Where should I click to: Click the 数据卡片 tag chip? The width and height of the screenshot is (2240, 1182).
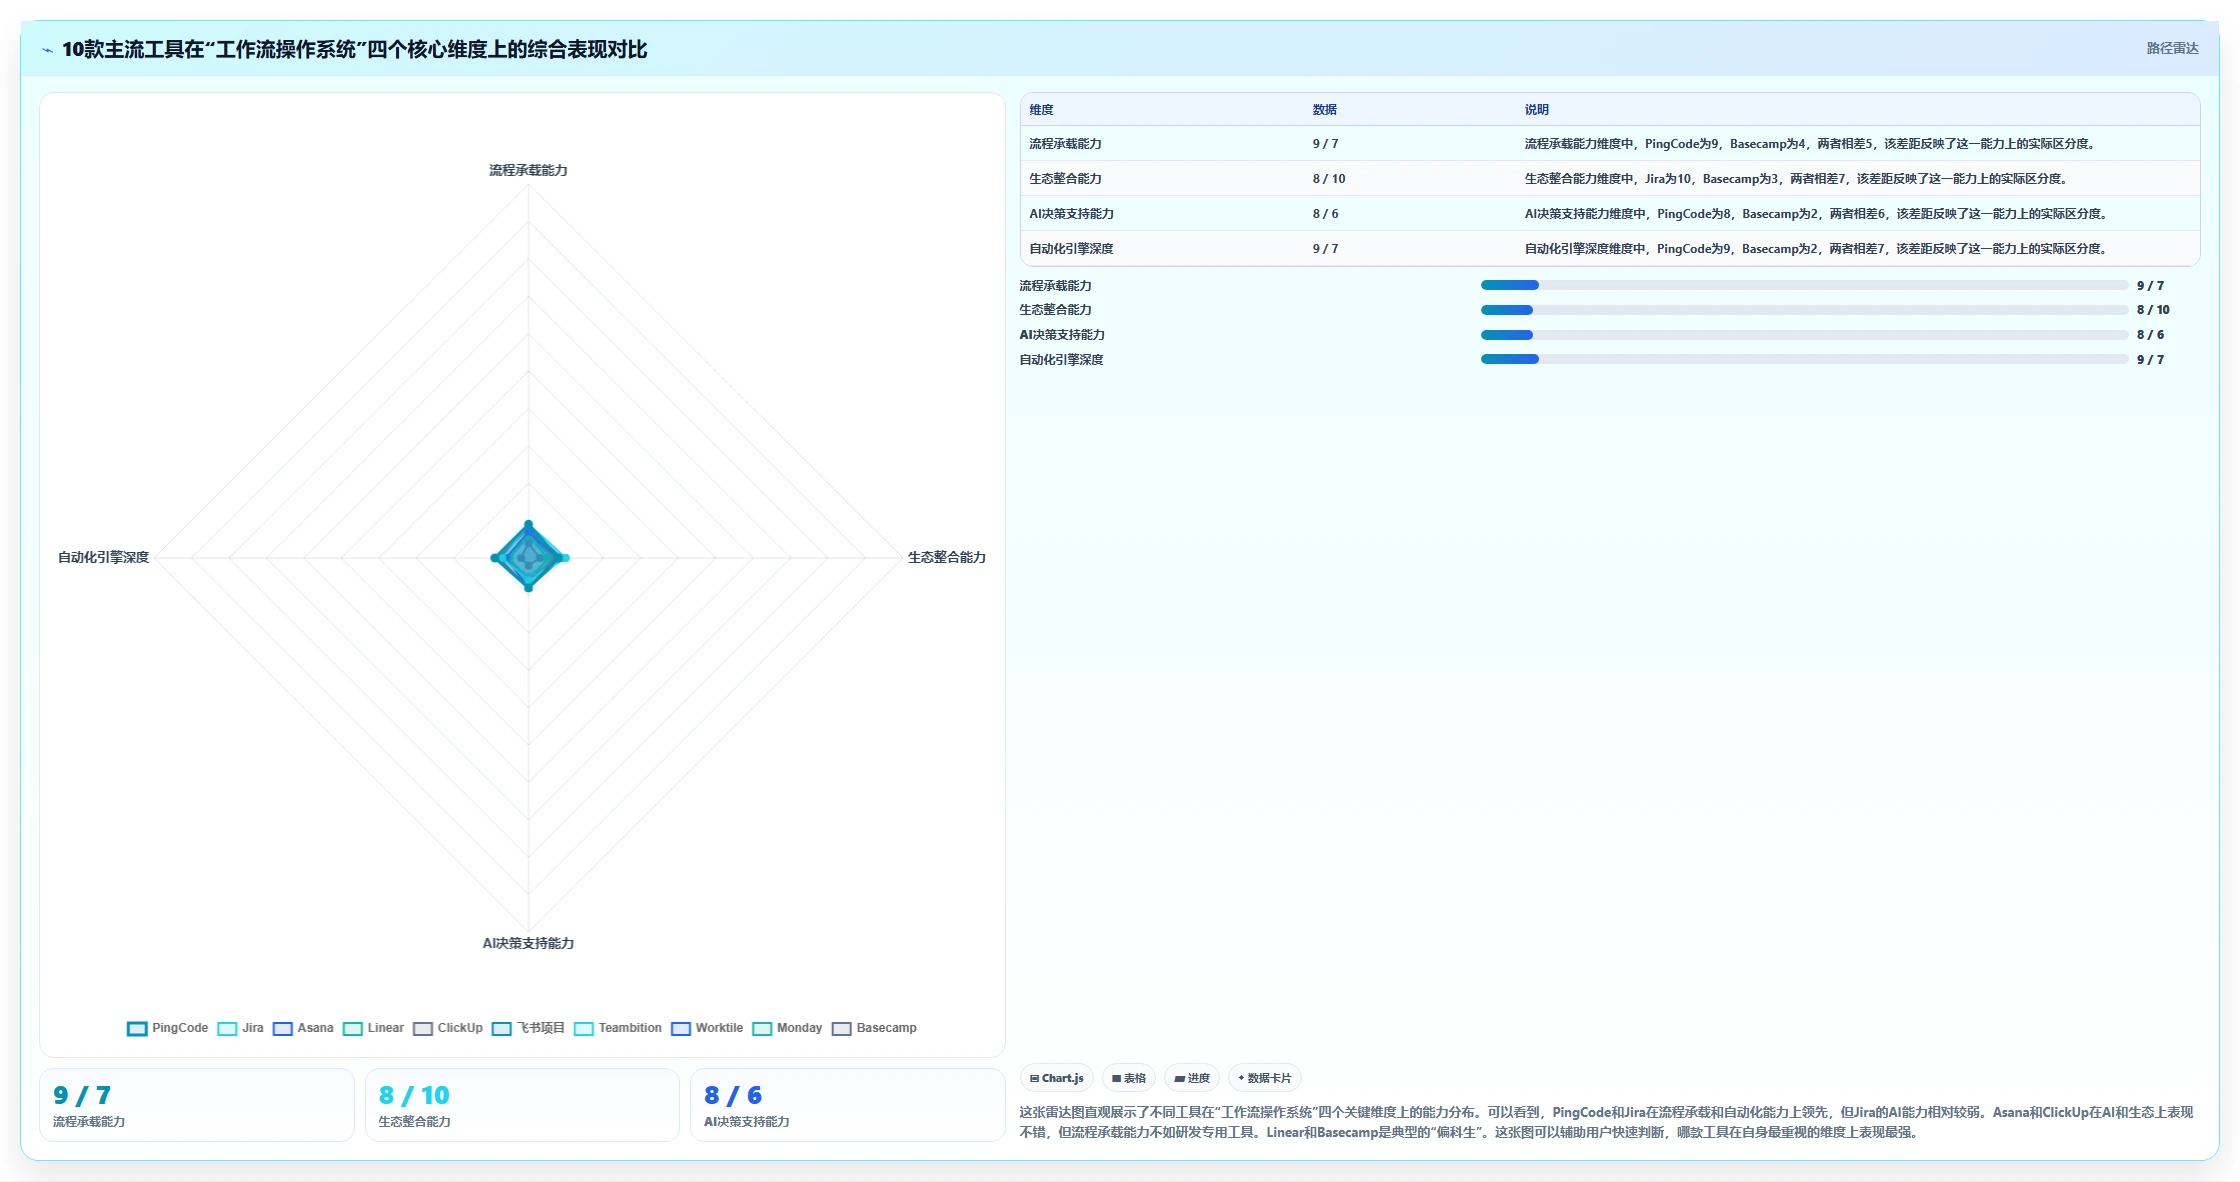point(1265,1078)
